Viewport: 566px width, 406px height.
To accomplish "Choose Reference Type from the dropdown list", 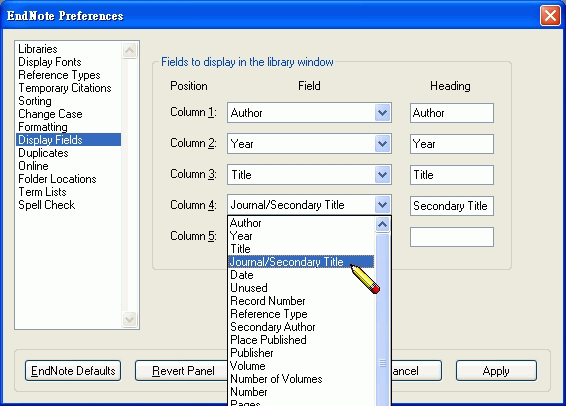I will pyautogui.click(x=302, y=314).
